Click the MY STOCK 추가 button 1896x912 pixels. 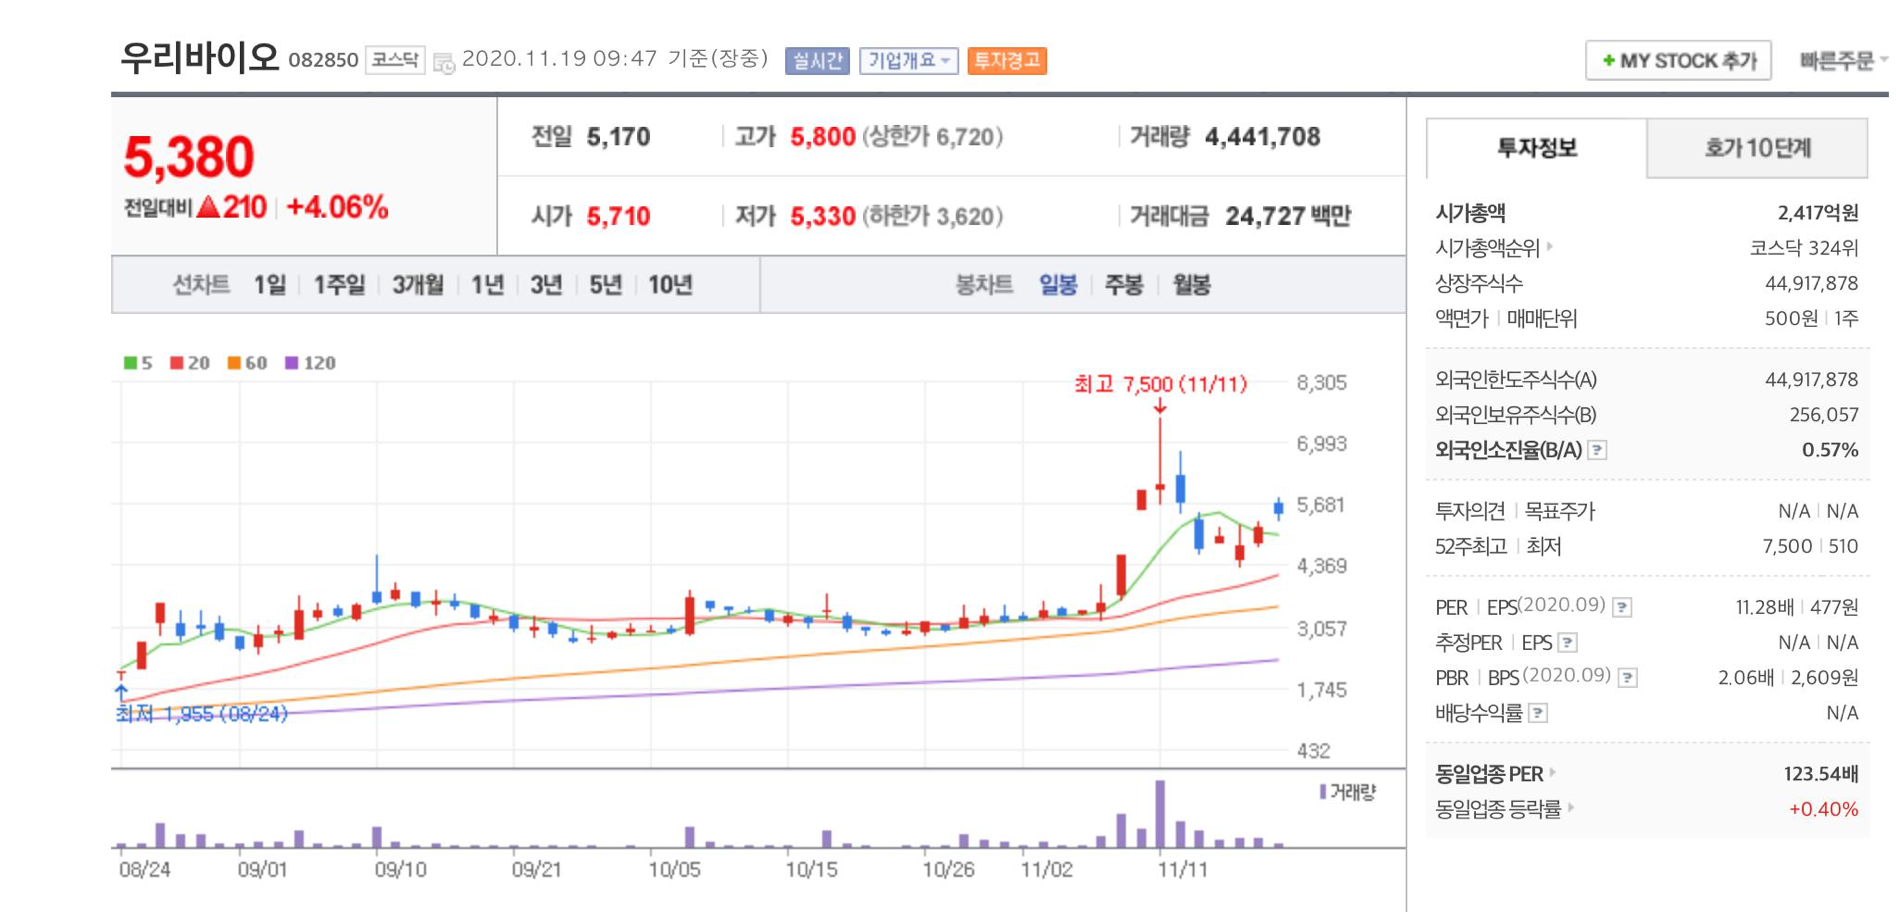[x=1678, y=61]
